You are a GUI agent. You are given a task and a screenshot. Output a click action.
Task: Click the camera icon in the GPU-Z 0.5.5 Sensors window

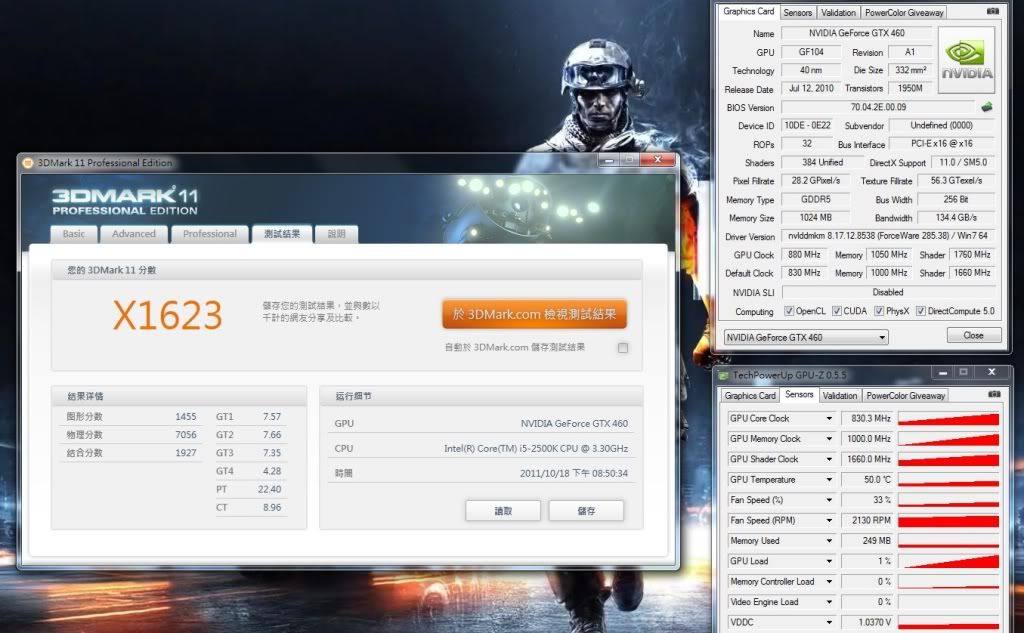[994, 394]
